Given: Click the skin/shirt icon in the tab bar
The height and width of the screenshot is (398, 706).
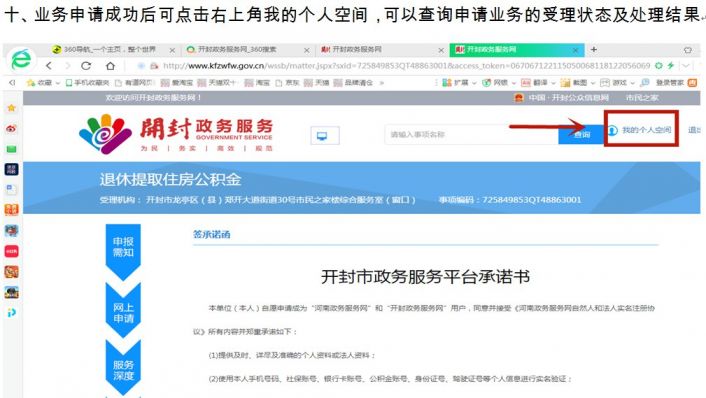Looking at the screenshot, I should [688, 50].
